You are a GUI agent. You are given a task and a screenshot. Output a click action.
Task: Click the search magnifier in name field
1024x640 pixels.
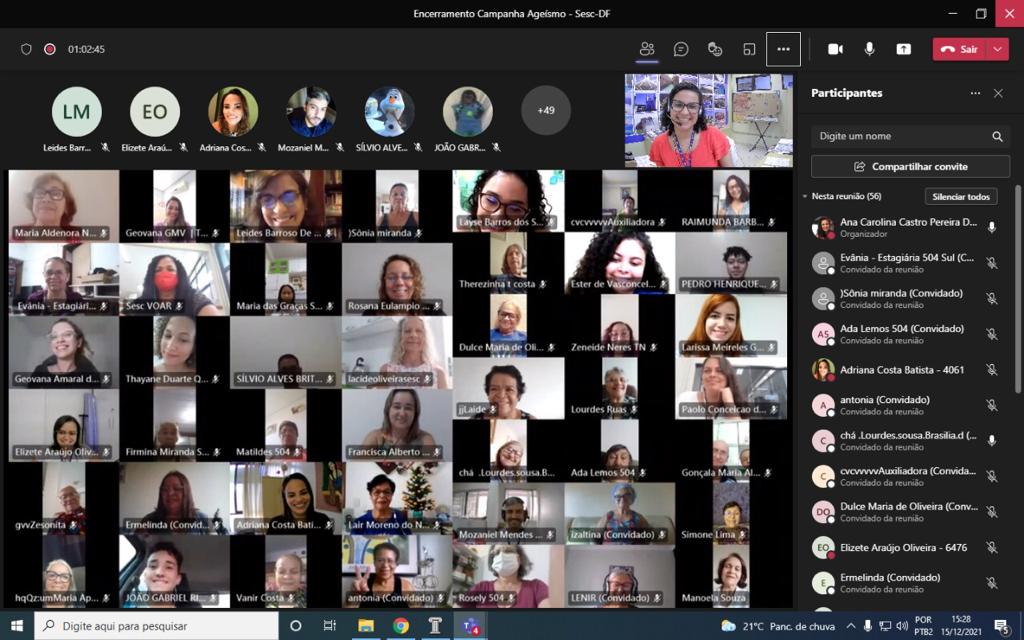(997, 136)
